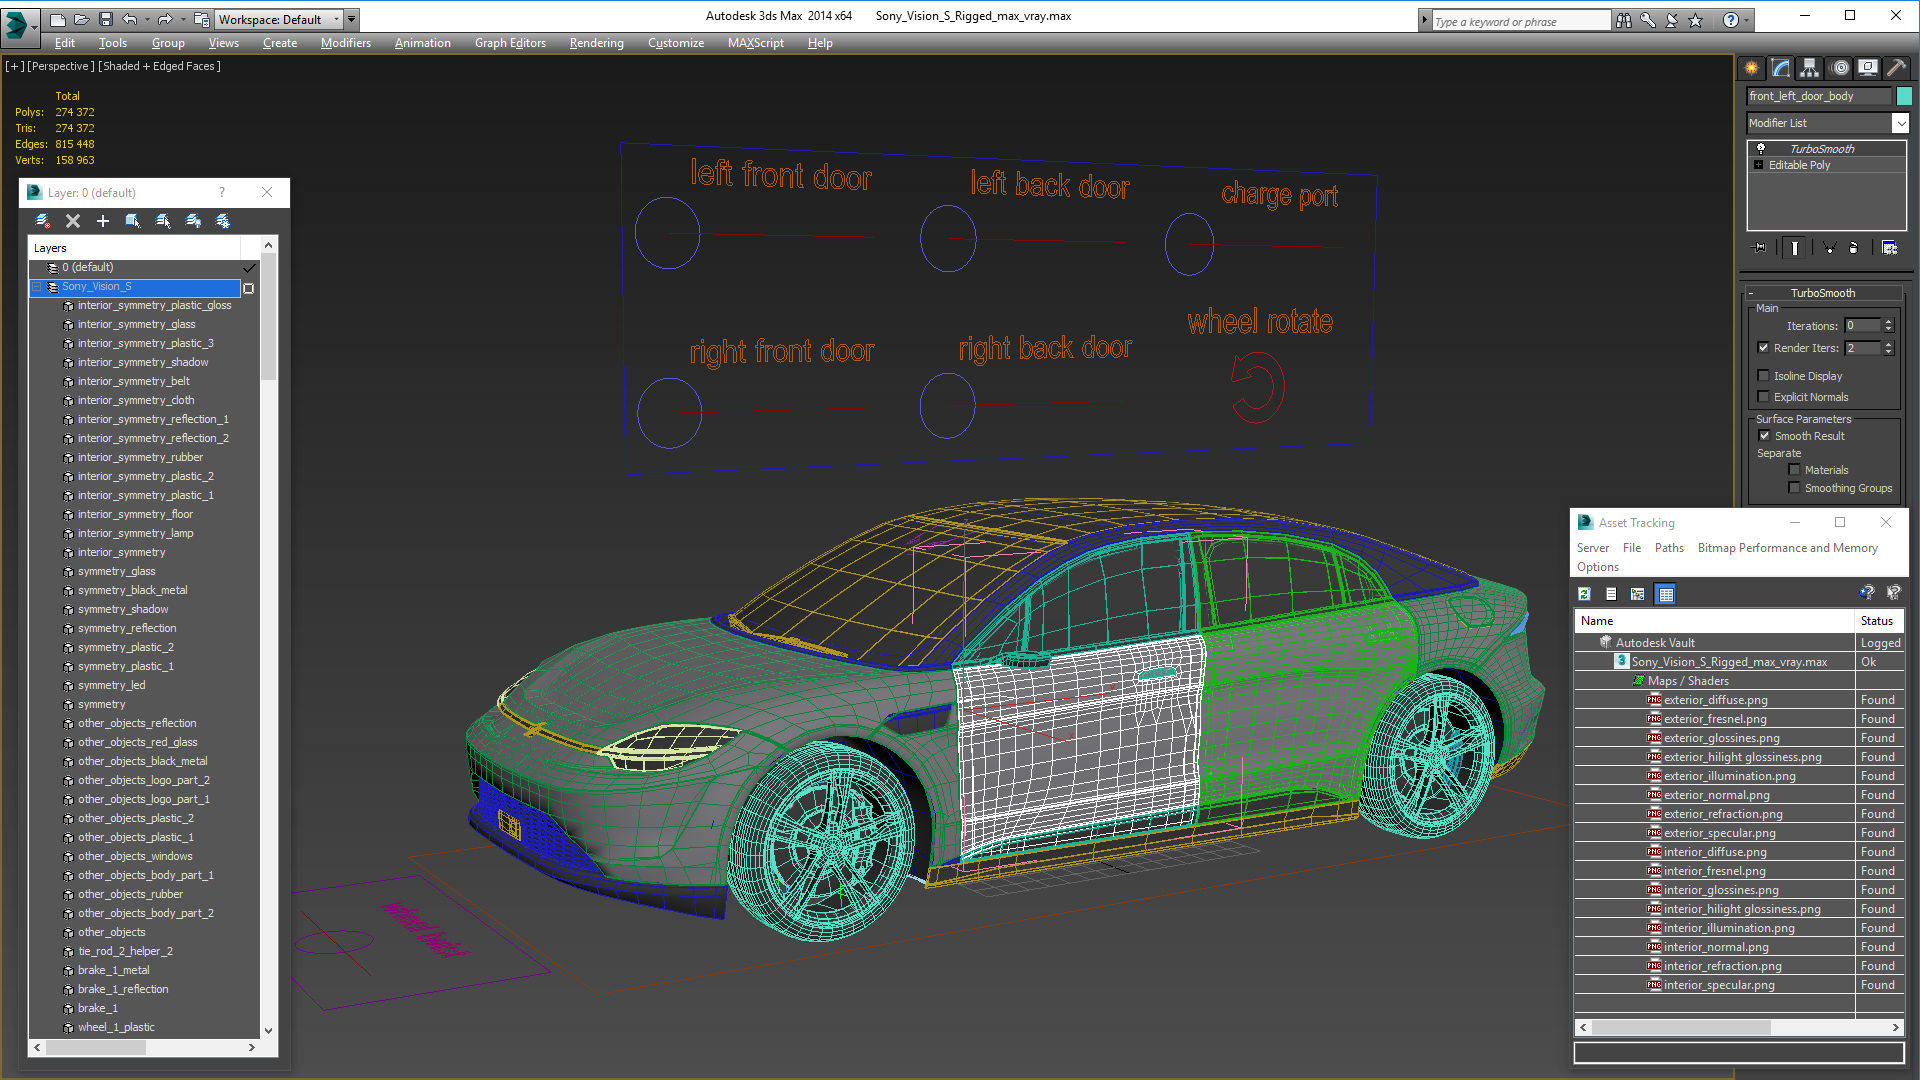Toggle the Smooth Result checkbox
The image size is (1920, 1080).
[1765, 436]
